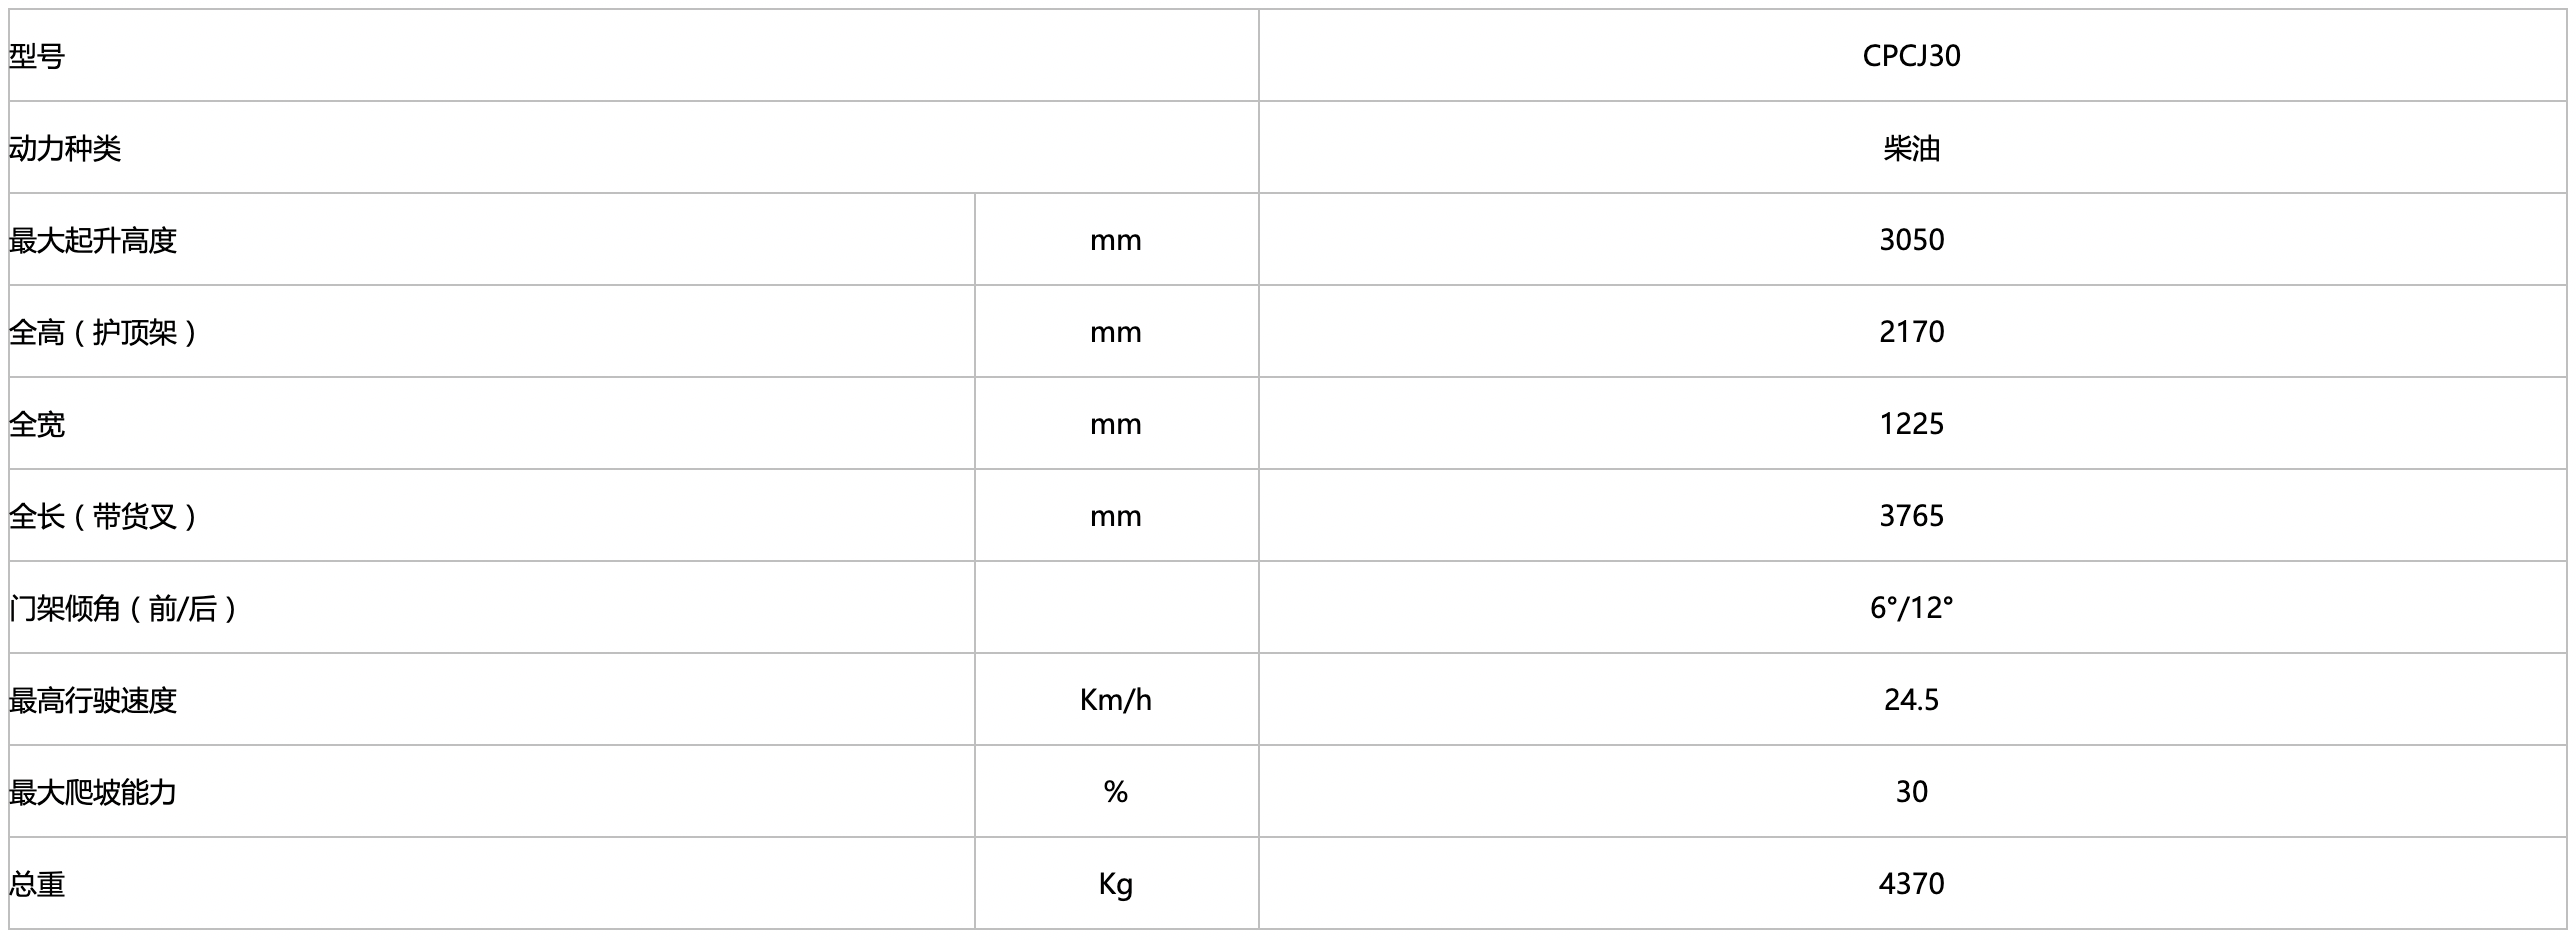Select the 柴油 power type cell
Viewport: 2576px width, 940px height.
point(1911,148)
